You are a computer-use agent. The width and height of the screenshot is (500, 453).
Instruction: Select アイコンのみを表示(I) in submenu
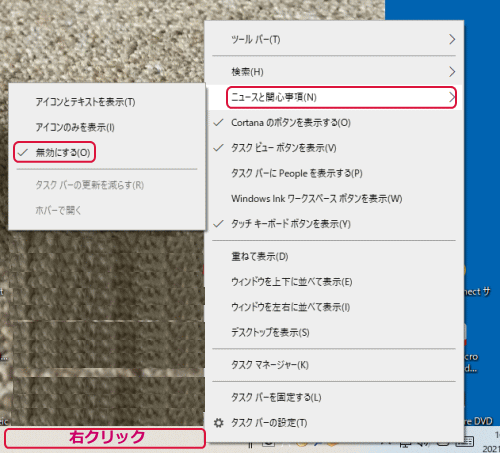coord(106,127)
